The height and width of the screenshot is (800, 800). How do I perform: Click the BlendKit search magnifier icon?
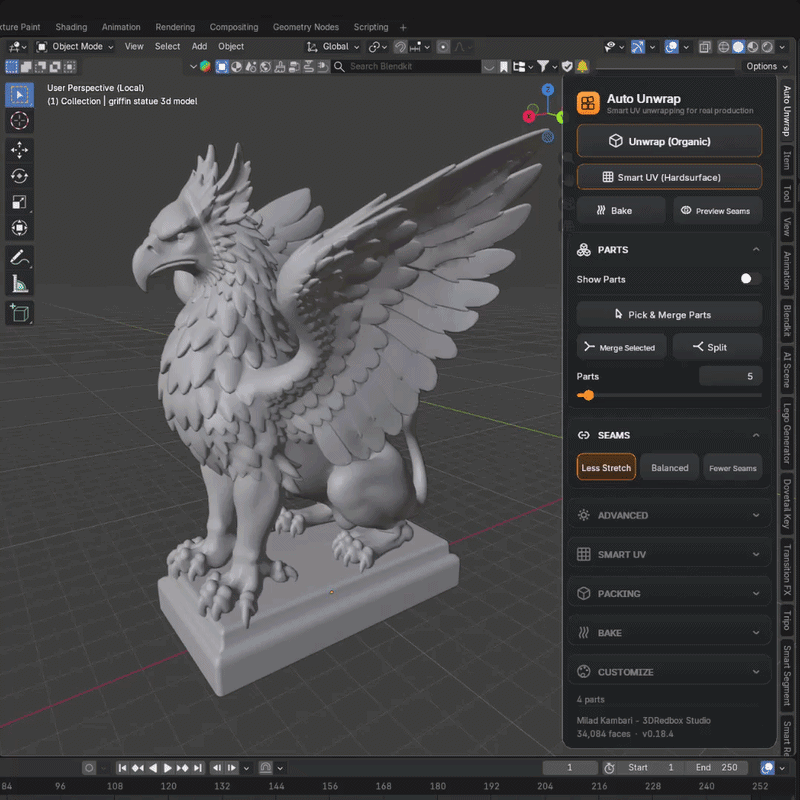point(339,66)
